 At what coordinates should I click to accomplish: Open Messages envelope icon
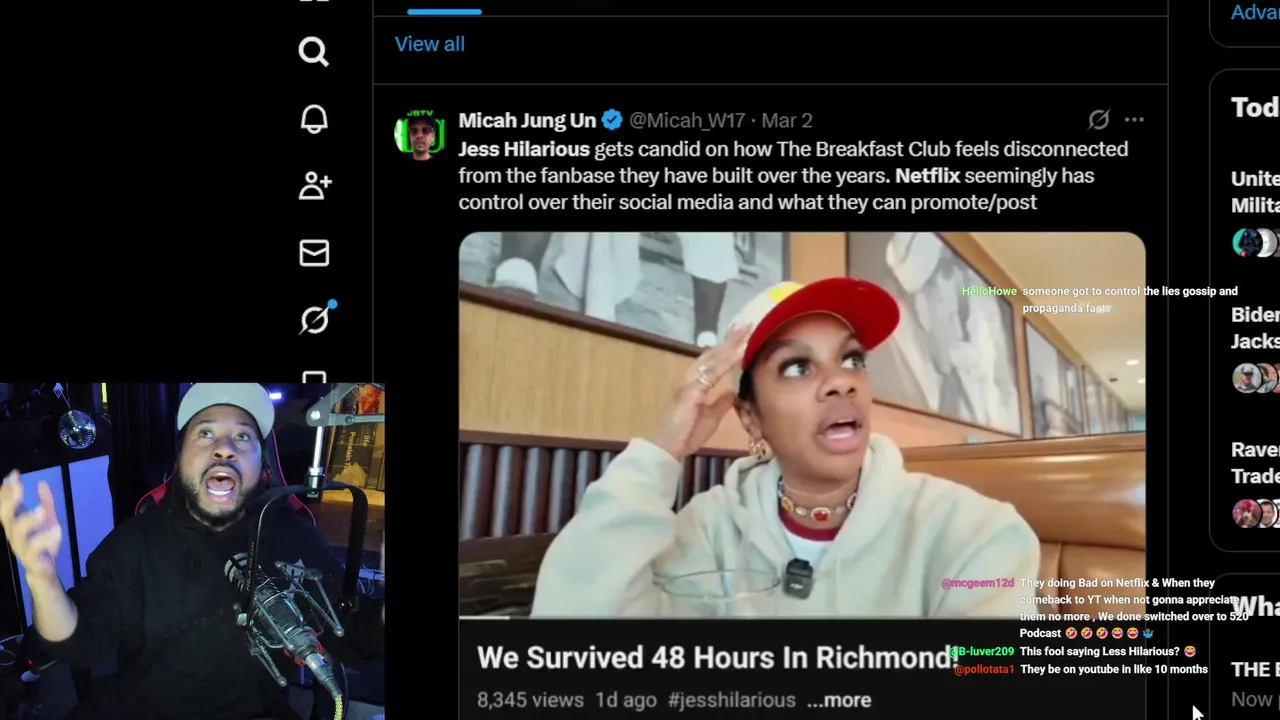pyautogui.click(x=314, y=253)
